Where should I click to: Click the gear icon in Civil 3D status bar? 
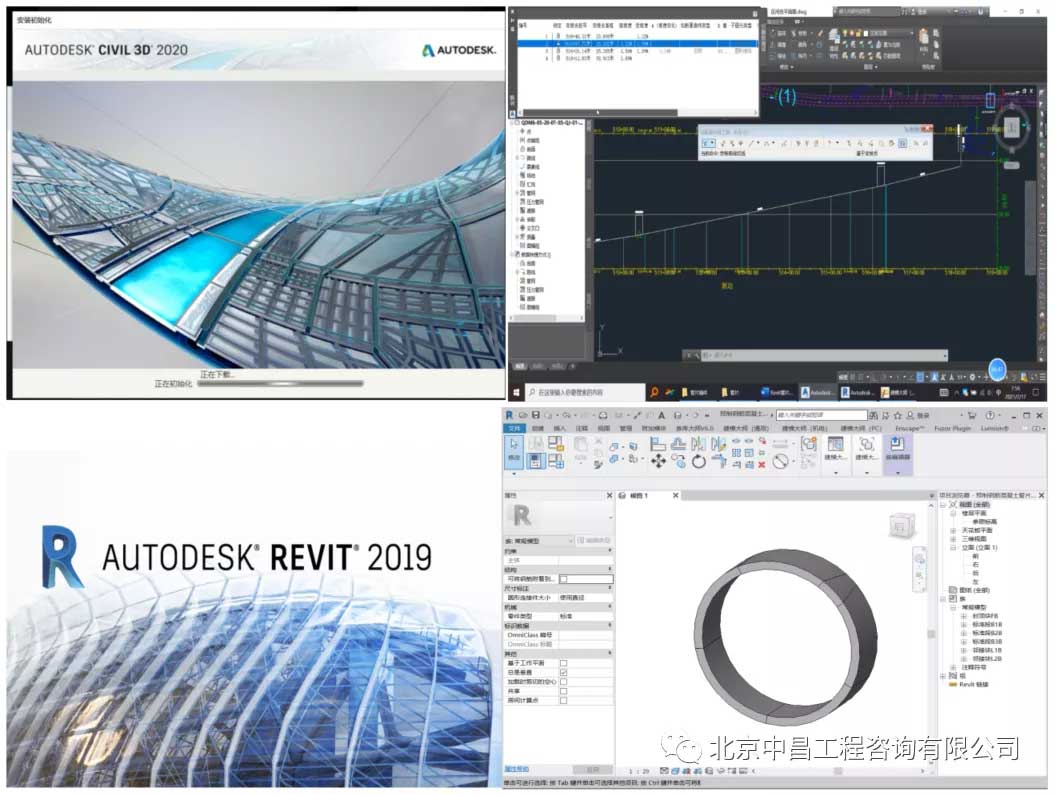click(x=973, y=377)
